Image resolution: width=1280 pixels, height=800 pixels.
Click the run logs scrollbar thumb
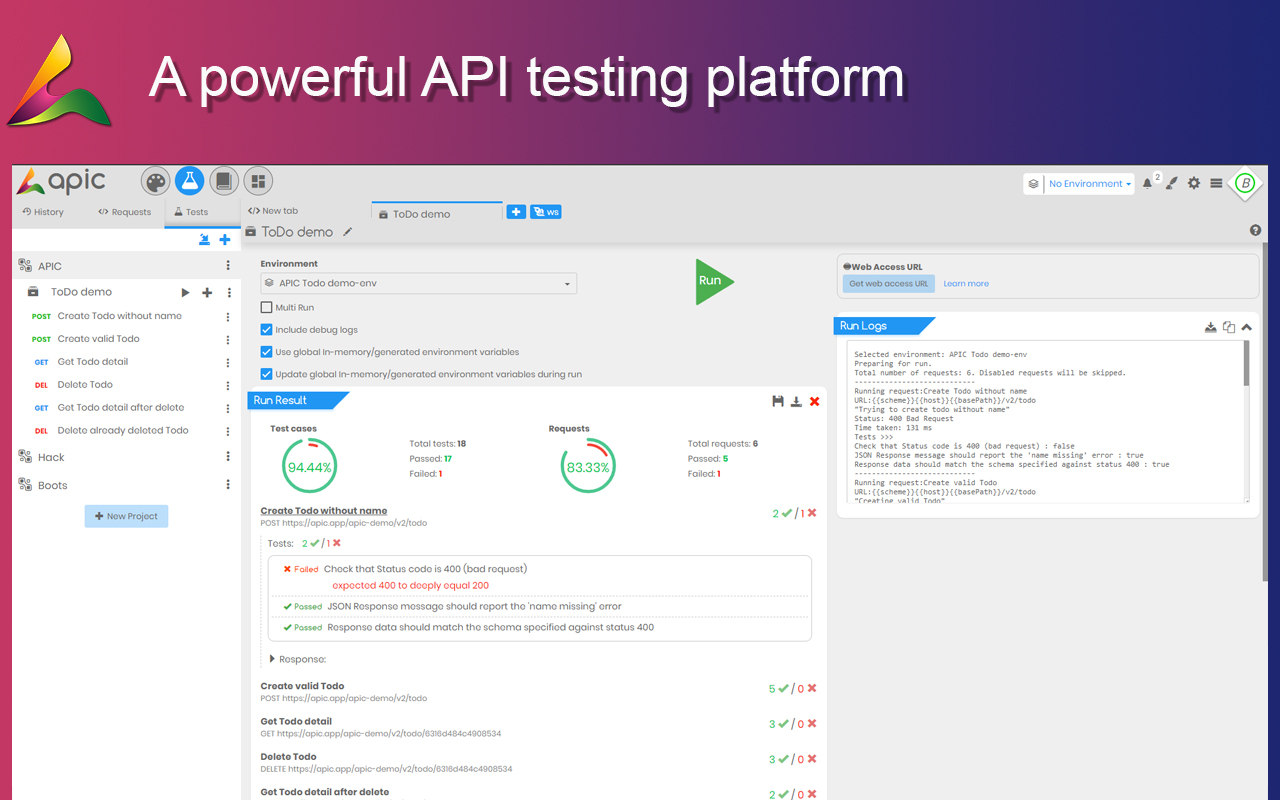click(x=1245, y=364)
